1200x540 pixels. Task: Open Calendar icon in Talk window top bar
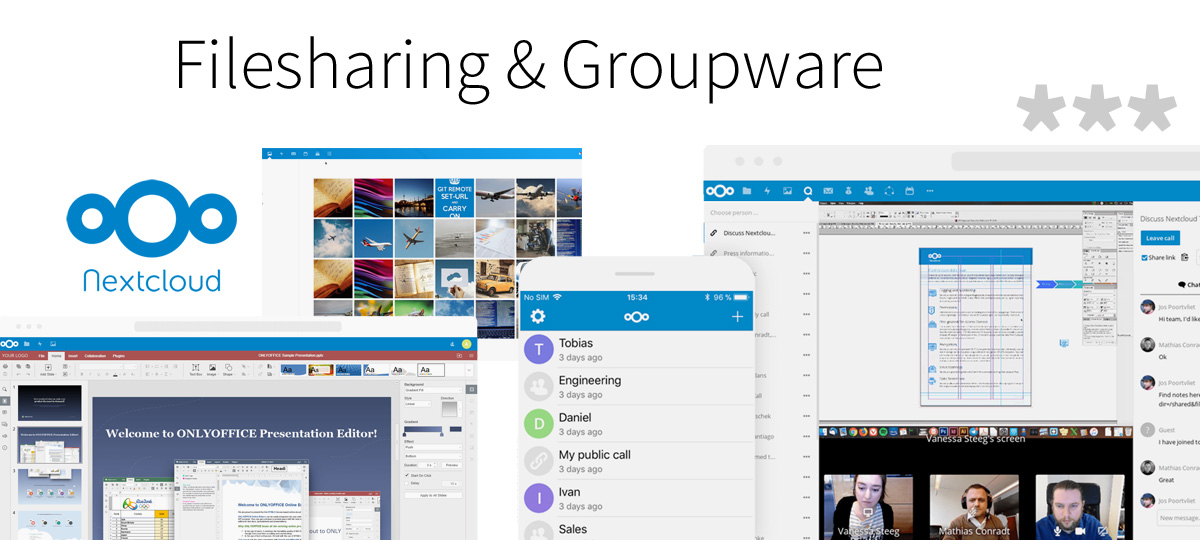point(910,190)
